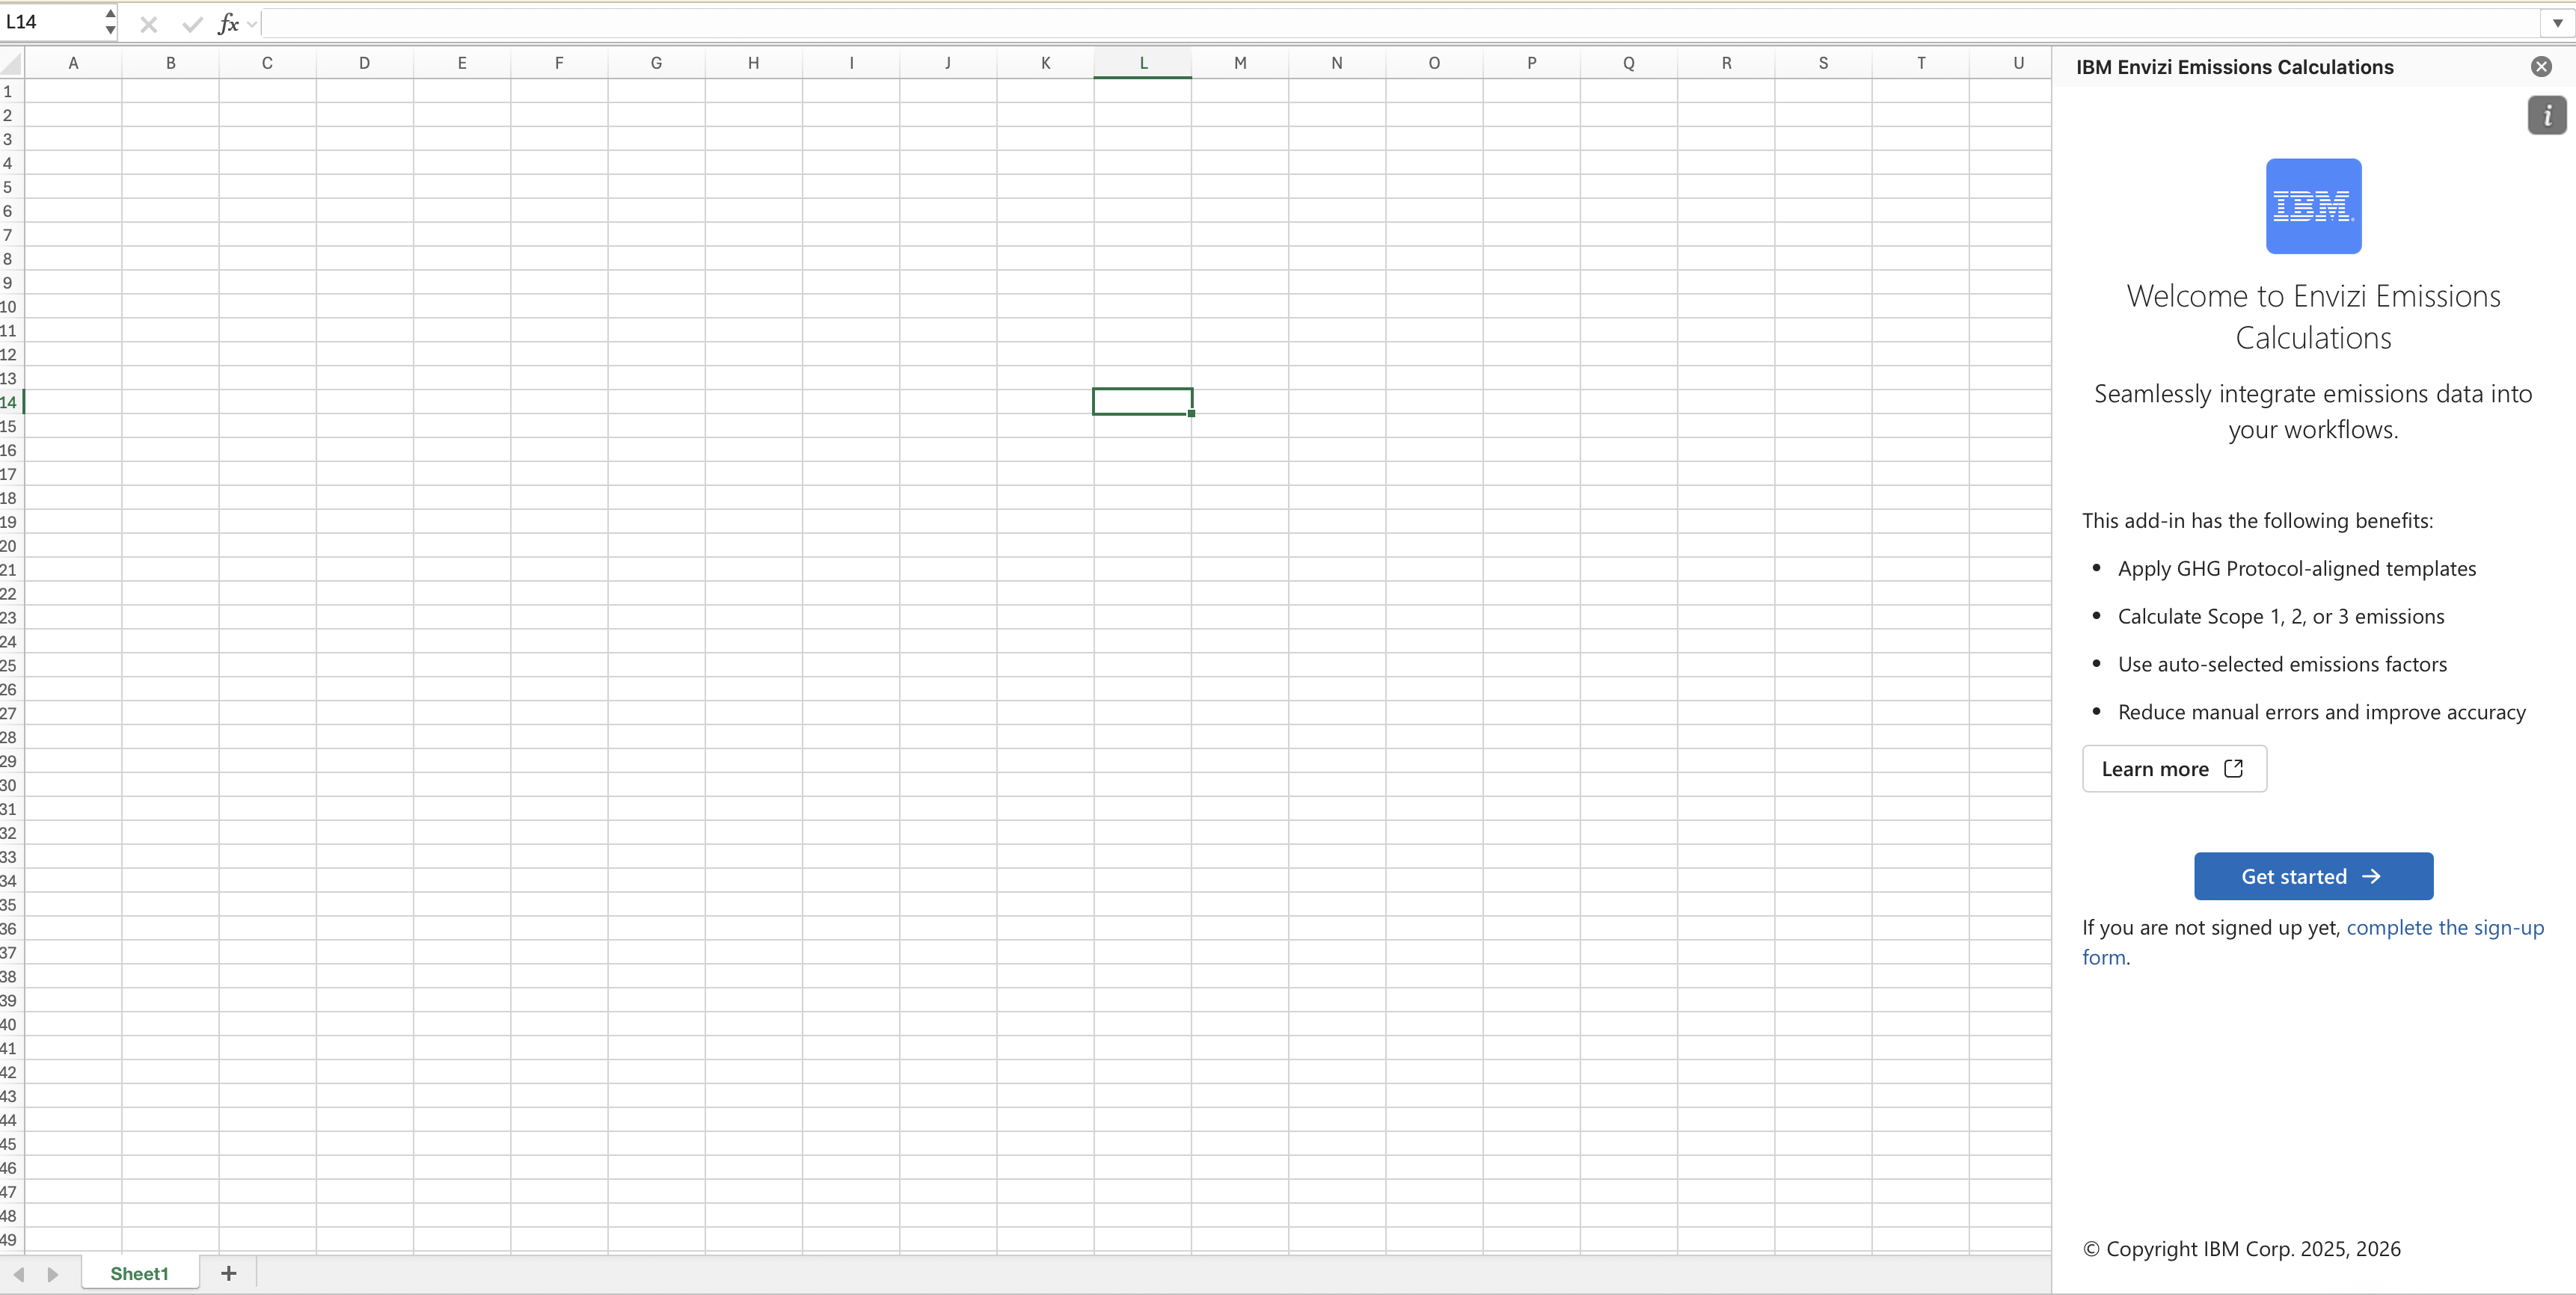The height and width of the screenshot is (1295, 2576).
Task: Close the IBM Envizi Emissions Calculations pane
Action: click(x=2541, y=67)
